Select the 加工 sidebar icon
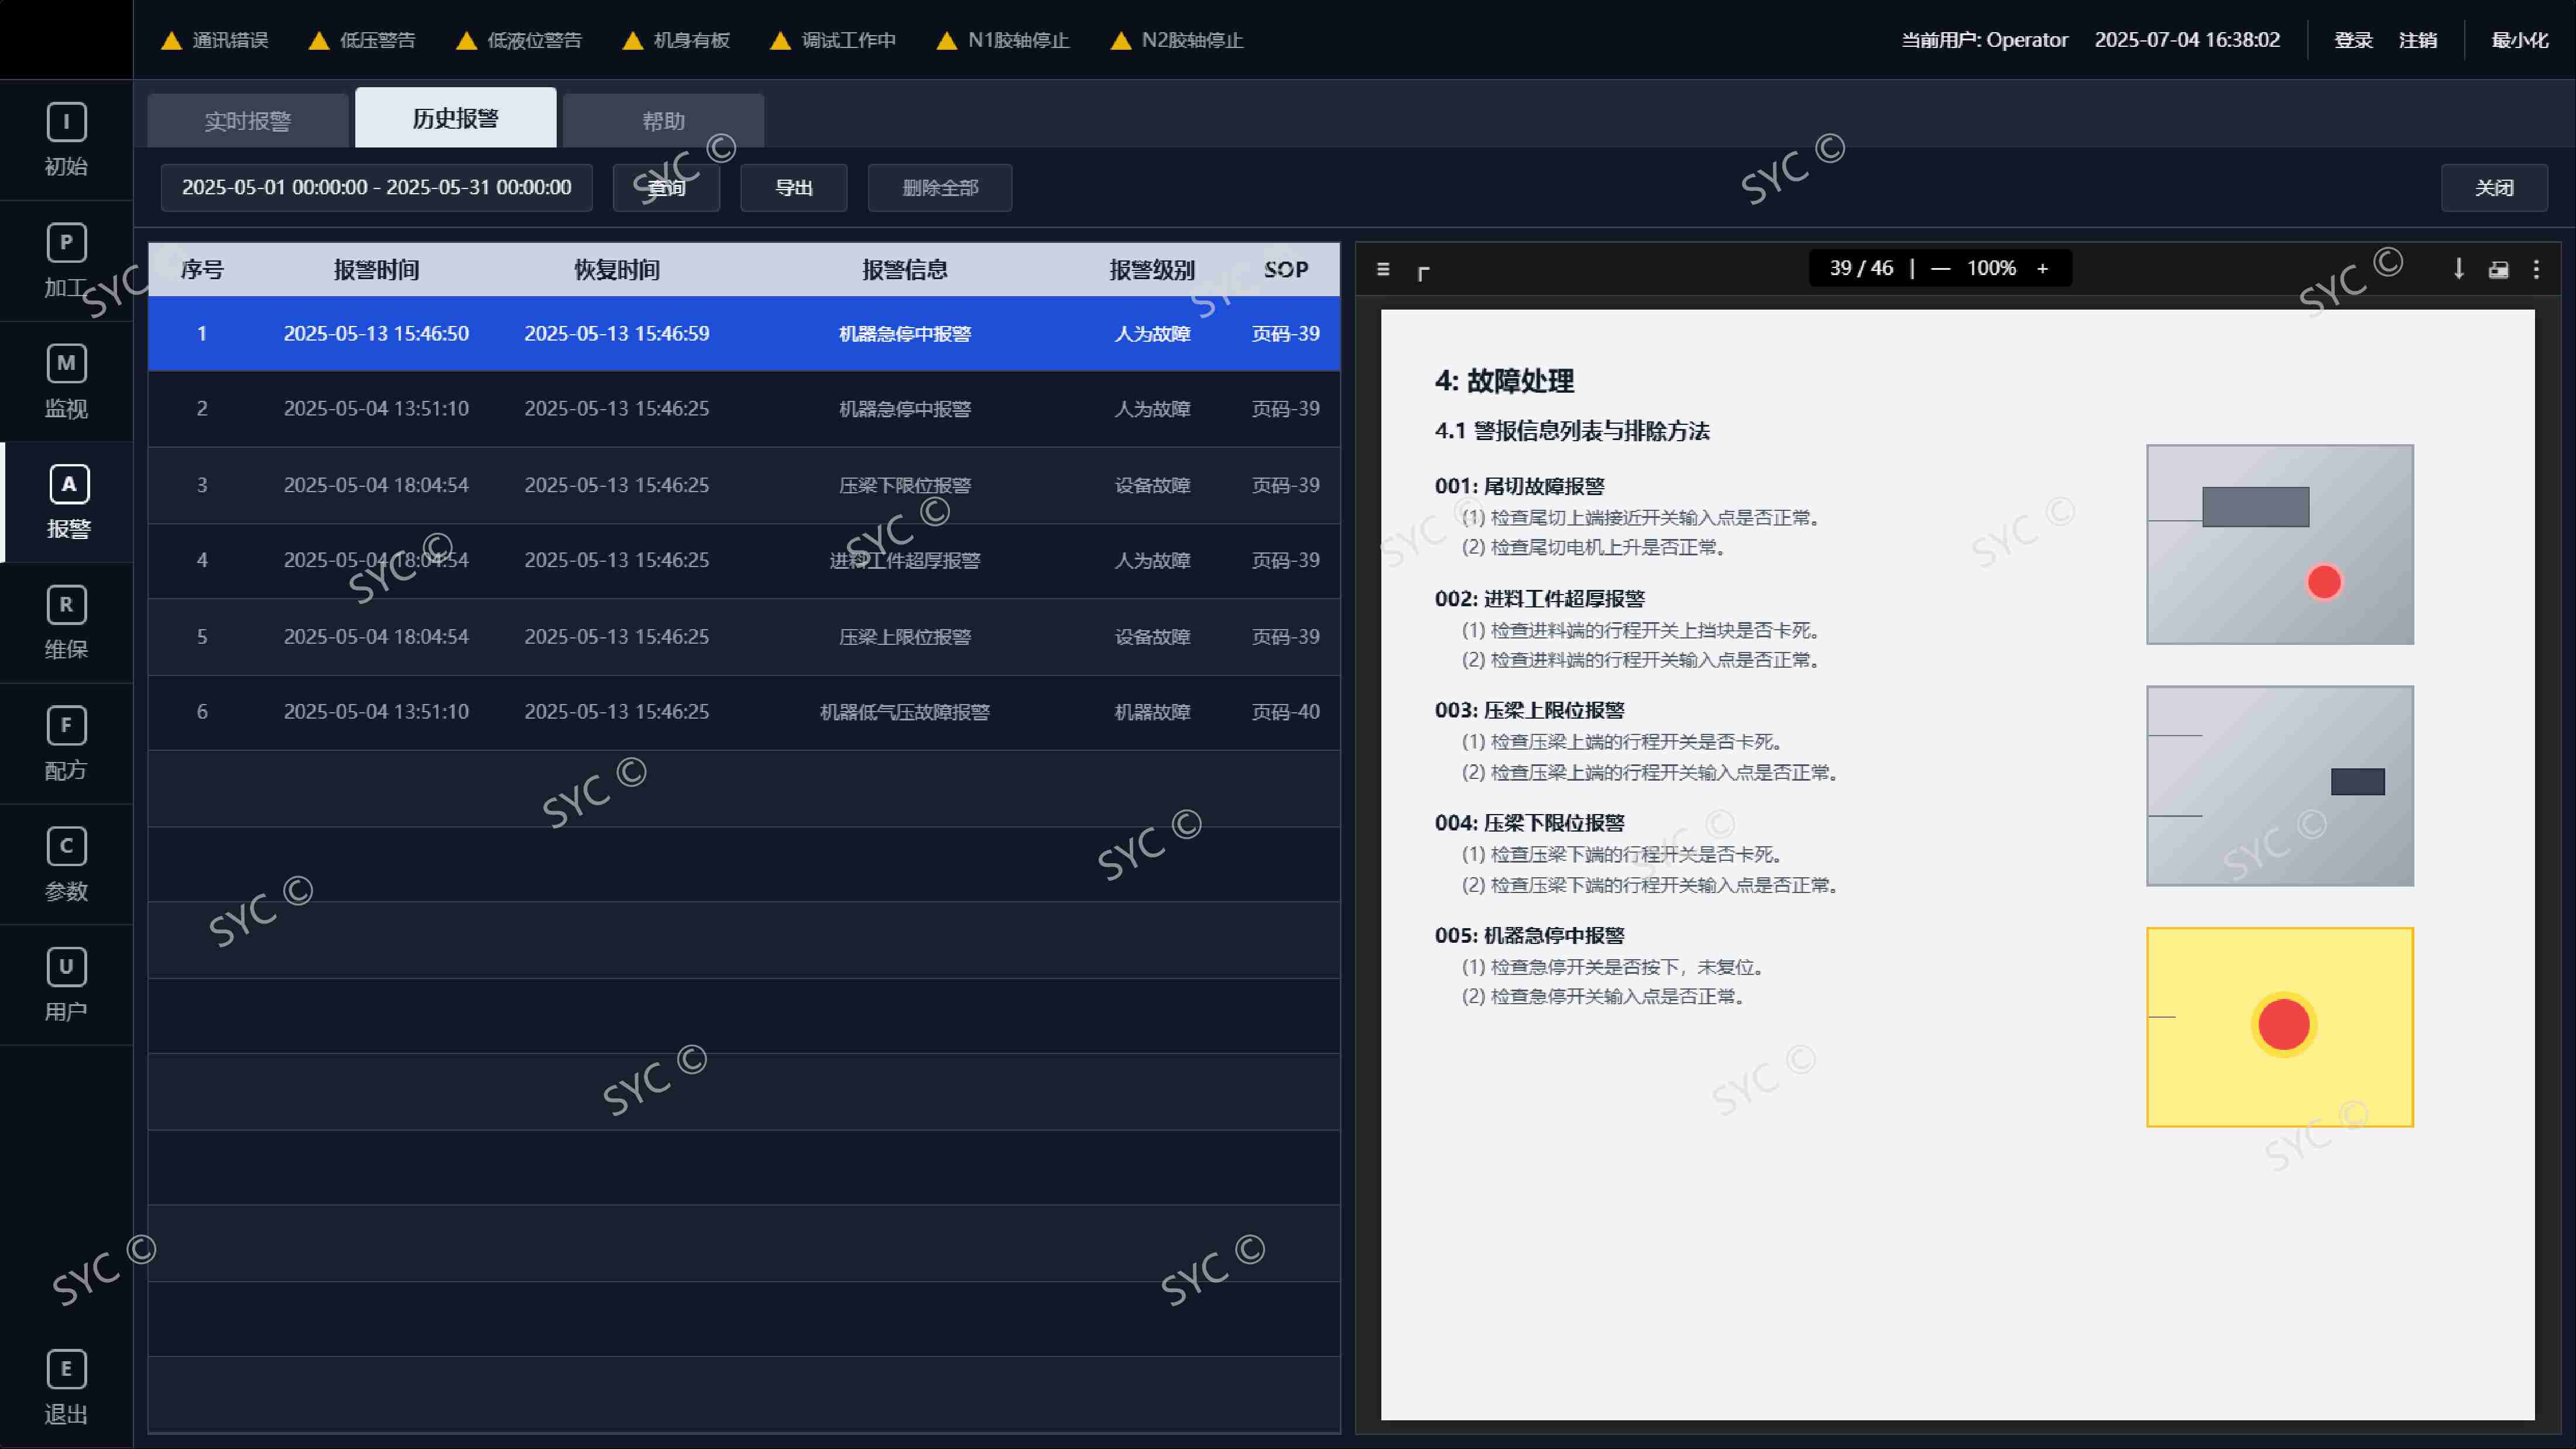The height and width of the screenshot is (1449, 2576). [66, 242]
